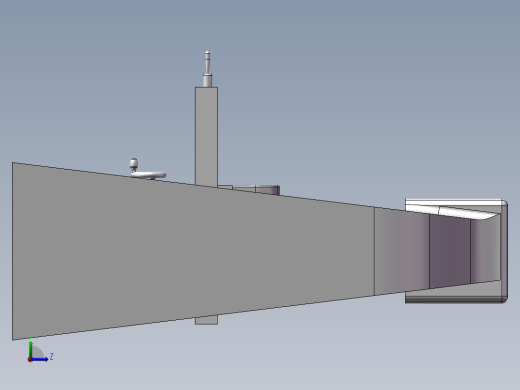Select the small cylinder right of column base

coord(267,190)
